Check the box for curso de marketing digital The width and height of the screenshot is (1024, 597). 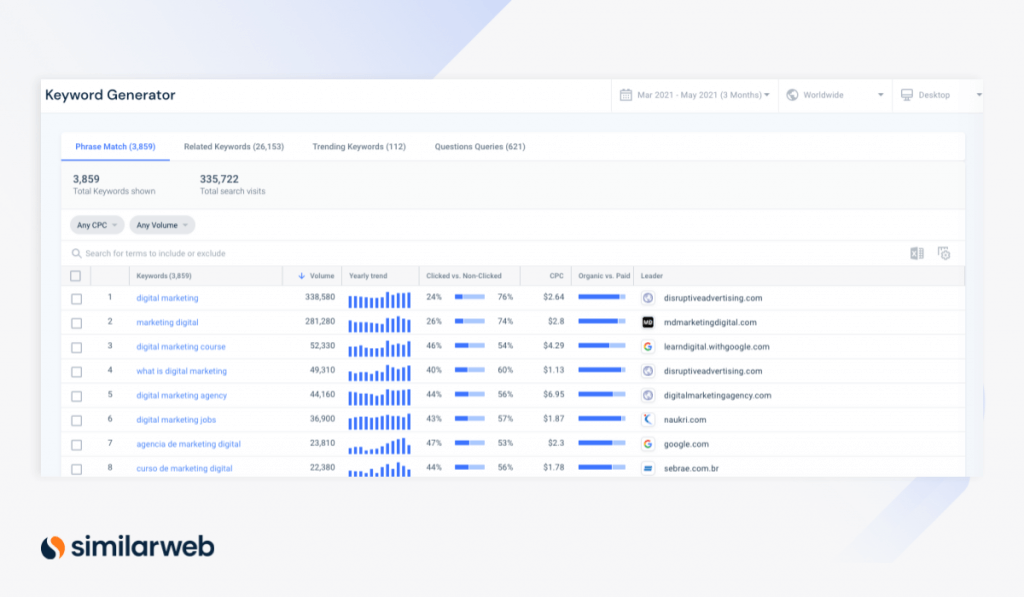pyautogui.click(x=76, y=469)
